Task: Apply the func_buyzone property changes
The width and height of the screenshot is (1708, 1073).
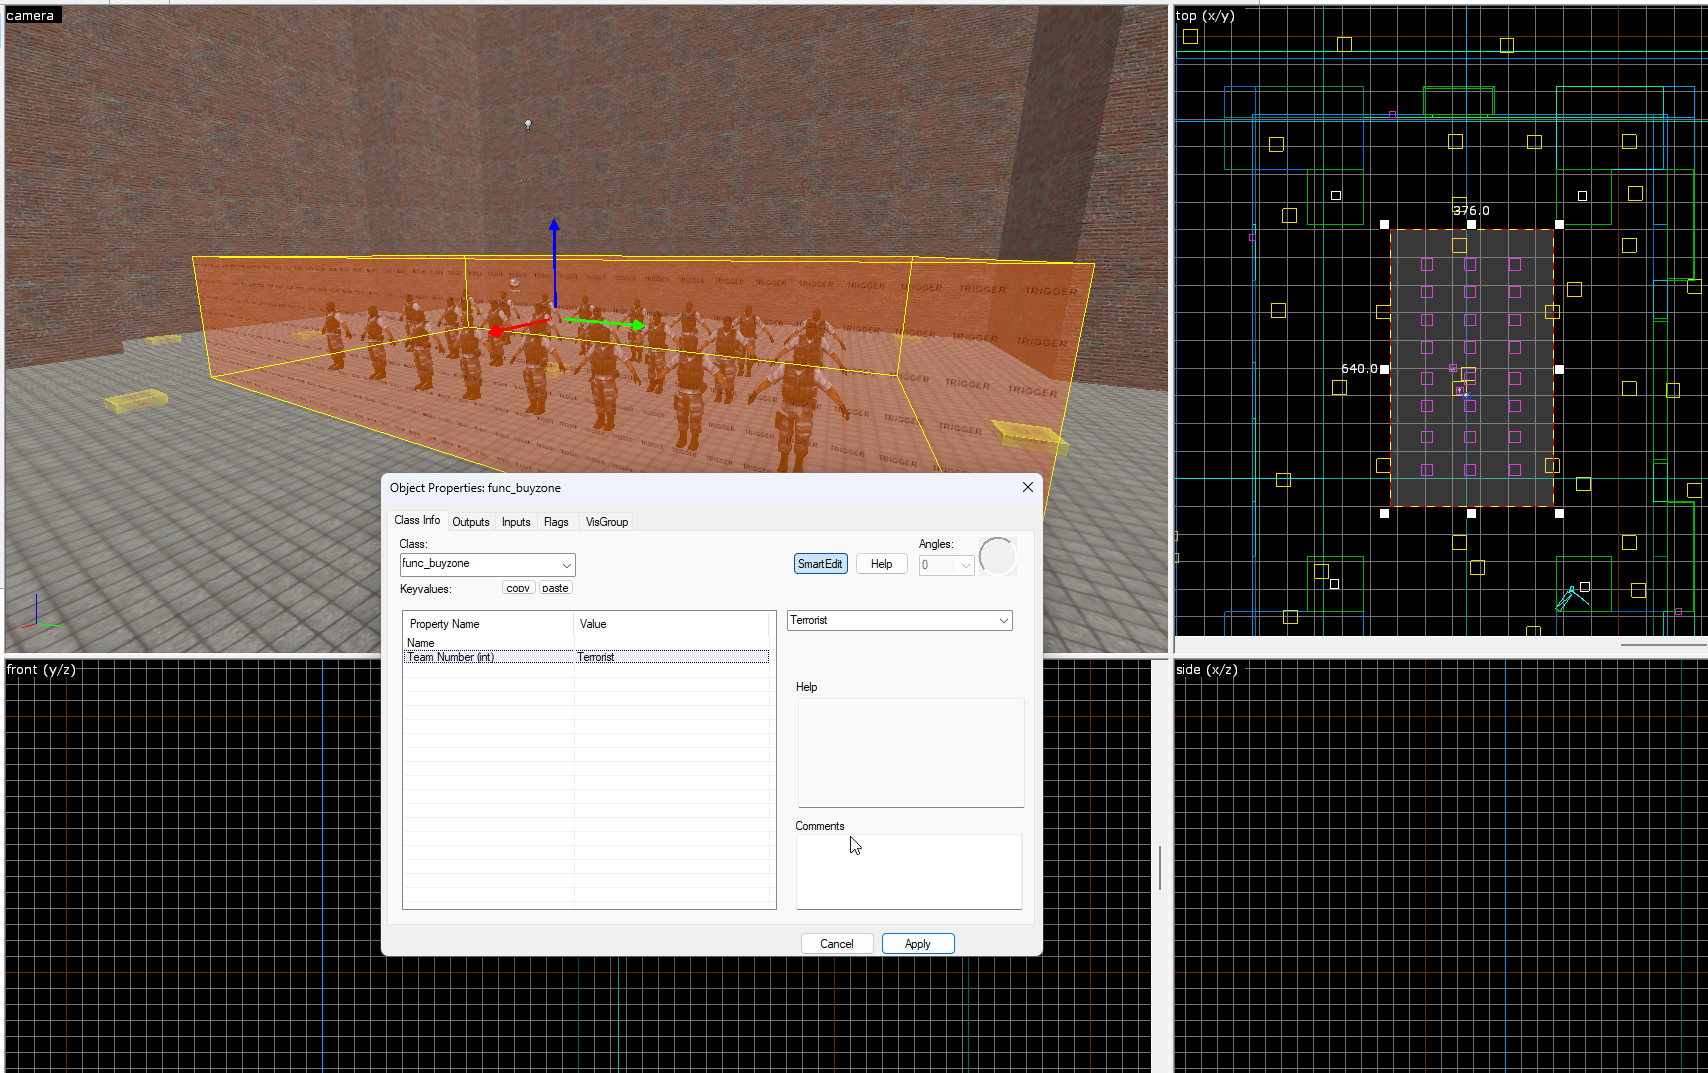Action: 918,944
